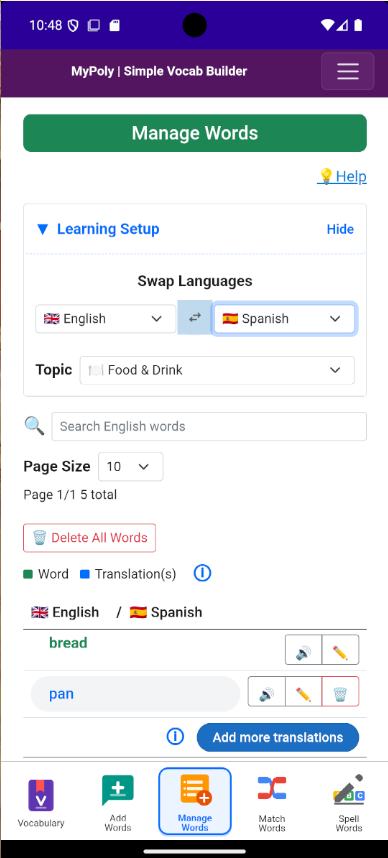388x858 pixels.
Task: Edit the word bread with pencil icon
Action: 340,650
